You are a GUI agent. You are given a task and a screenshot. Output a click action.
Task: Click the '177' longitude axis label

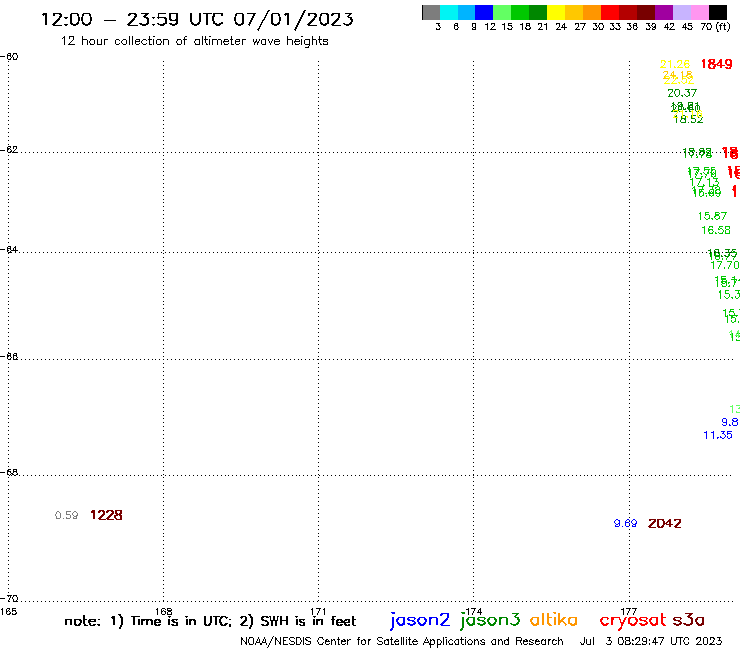pyautogui.click(x=629, y=612)
